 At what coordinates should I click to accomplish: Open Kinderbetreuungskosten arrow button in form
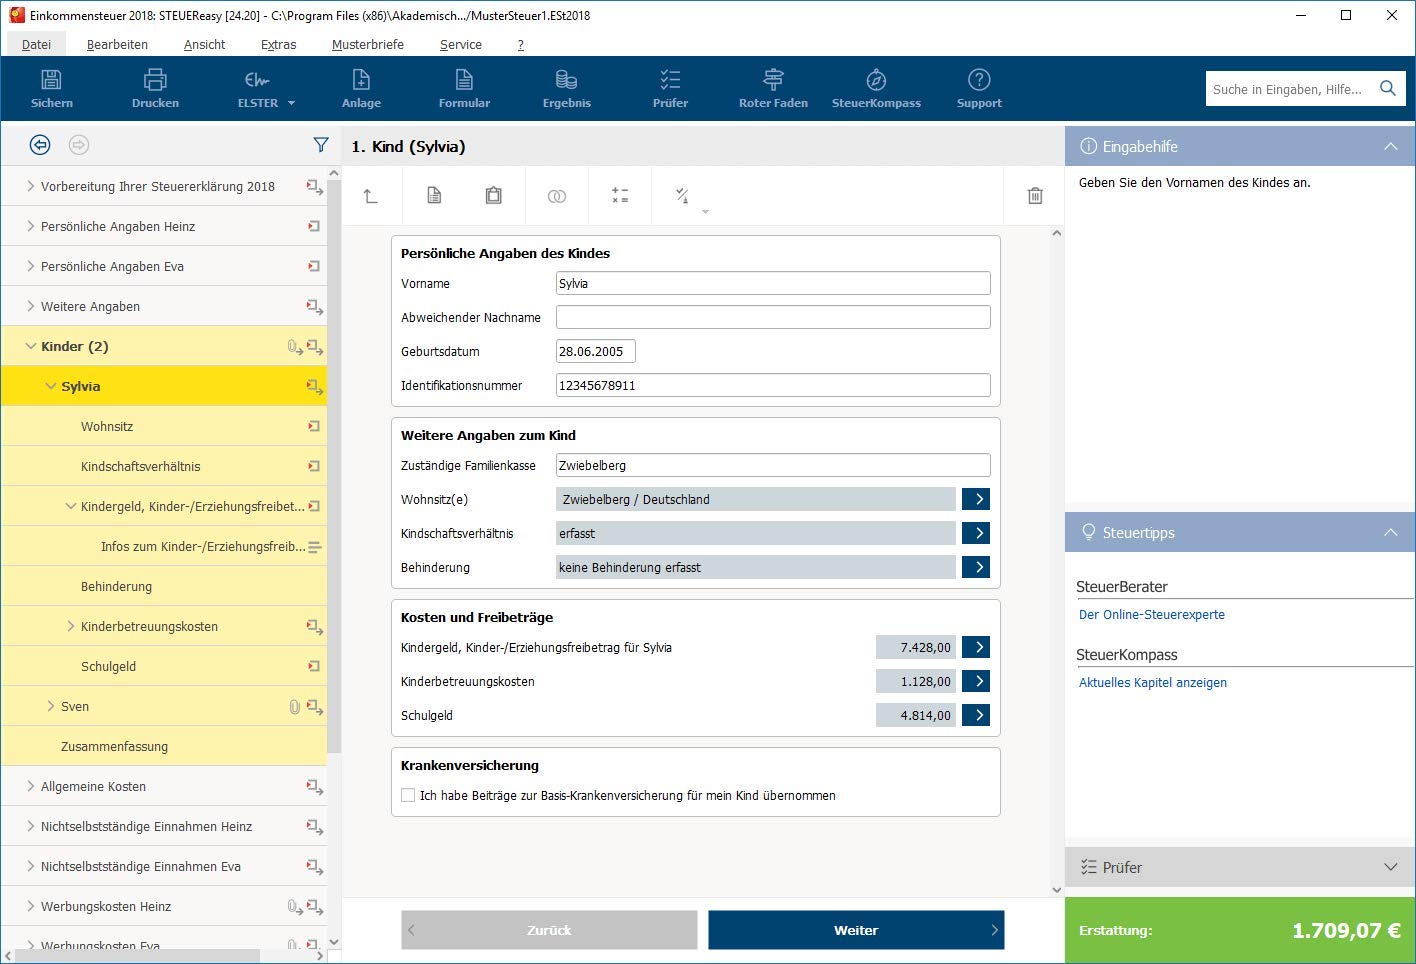(976, 681)
